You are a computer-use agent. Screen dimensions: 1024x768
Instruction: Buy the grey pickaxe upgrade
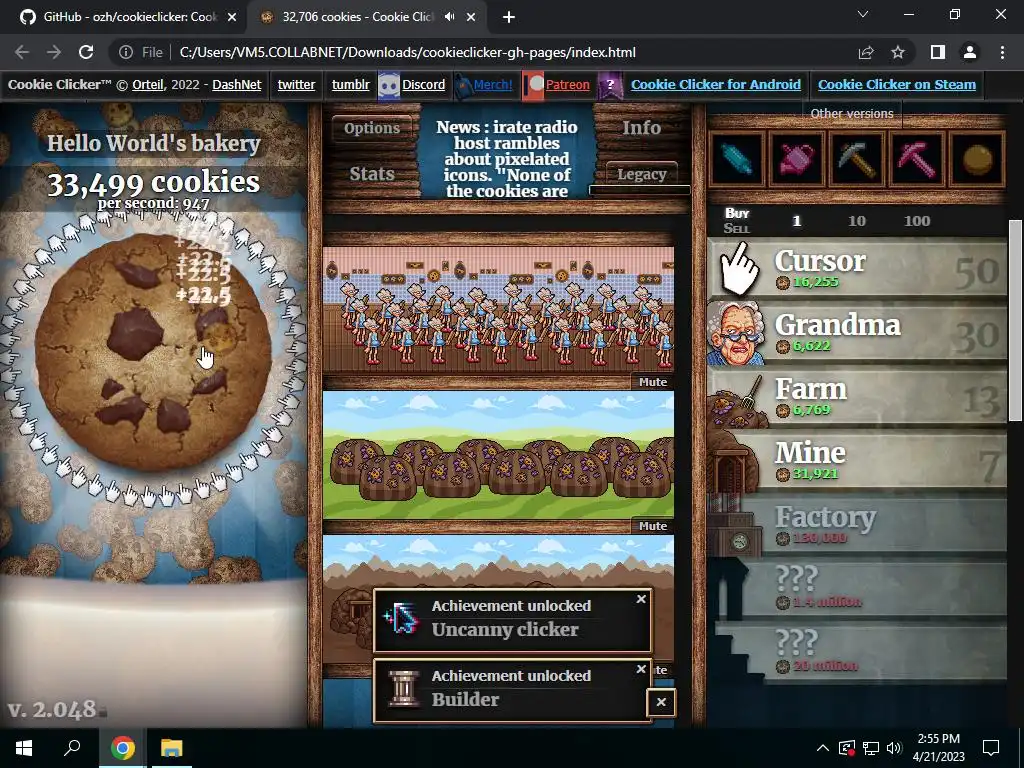click(x=857, y=159)
